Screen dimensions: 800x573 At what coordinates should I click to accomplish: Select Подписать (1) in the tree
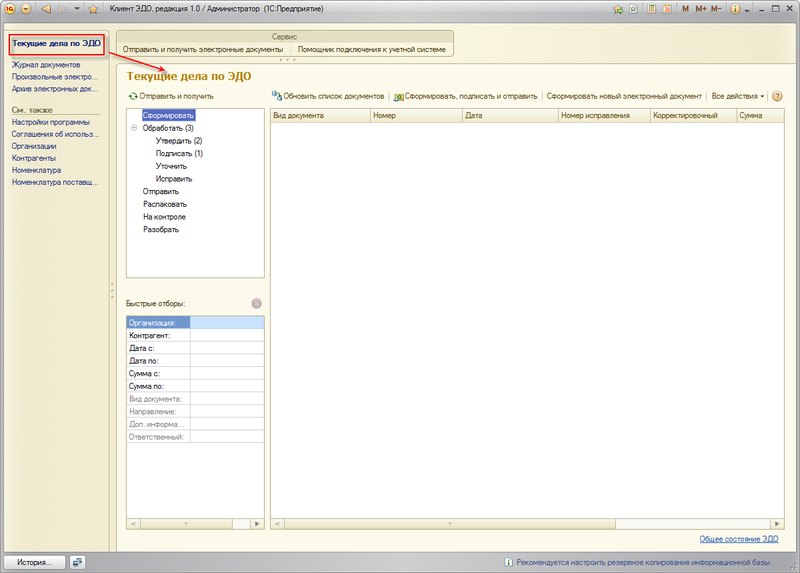pos(179,154)
